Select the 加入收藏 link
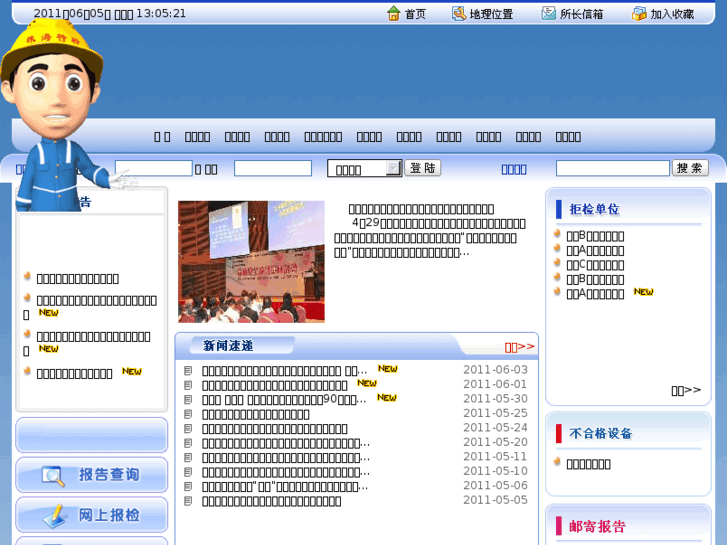This screenshot has height=545, width=727. point(672,14)
